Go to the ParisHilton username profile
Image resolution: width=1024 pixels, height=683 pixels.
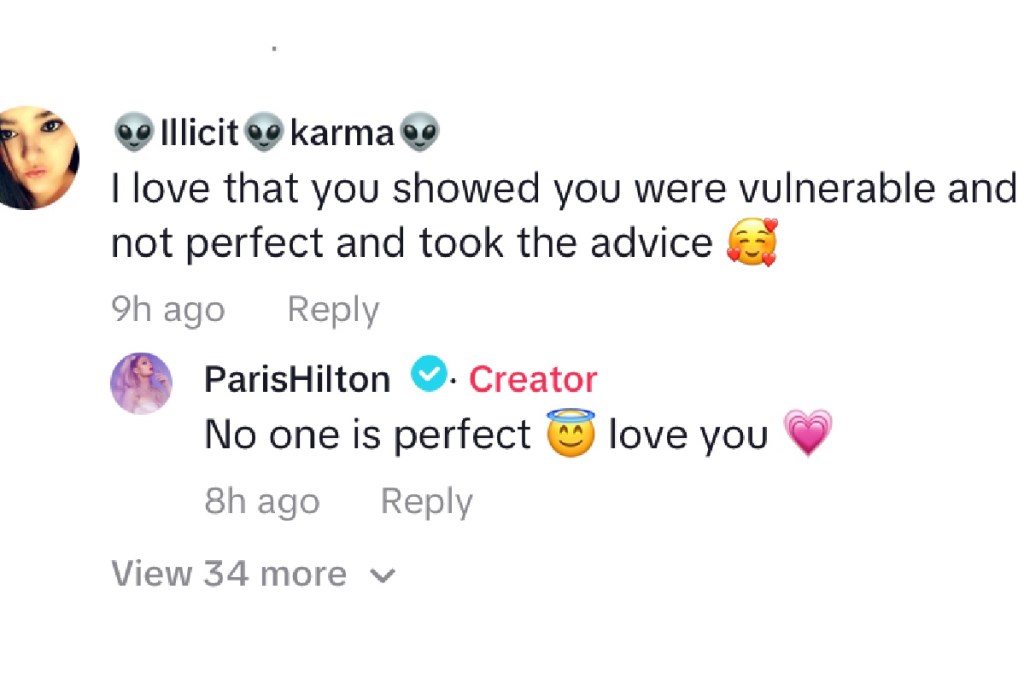click(x=297, y=379)
